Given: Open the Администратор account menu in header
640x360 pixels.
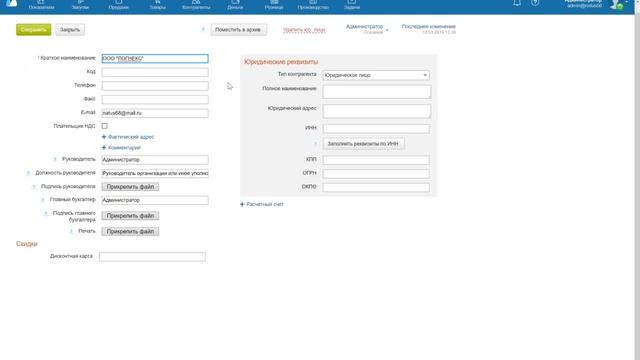Looking at the screenshot, I should click(584, 4).
